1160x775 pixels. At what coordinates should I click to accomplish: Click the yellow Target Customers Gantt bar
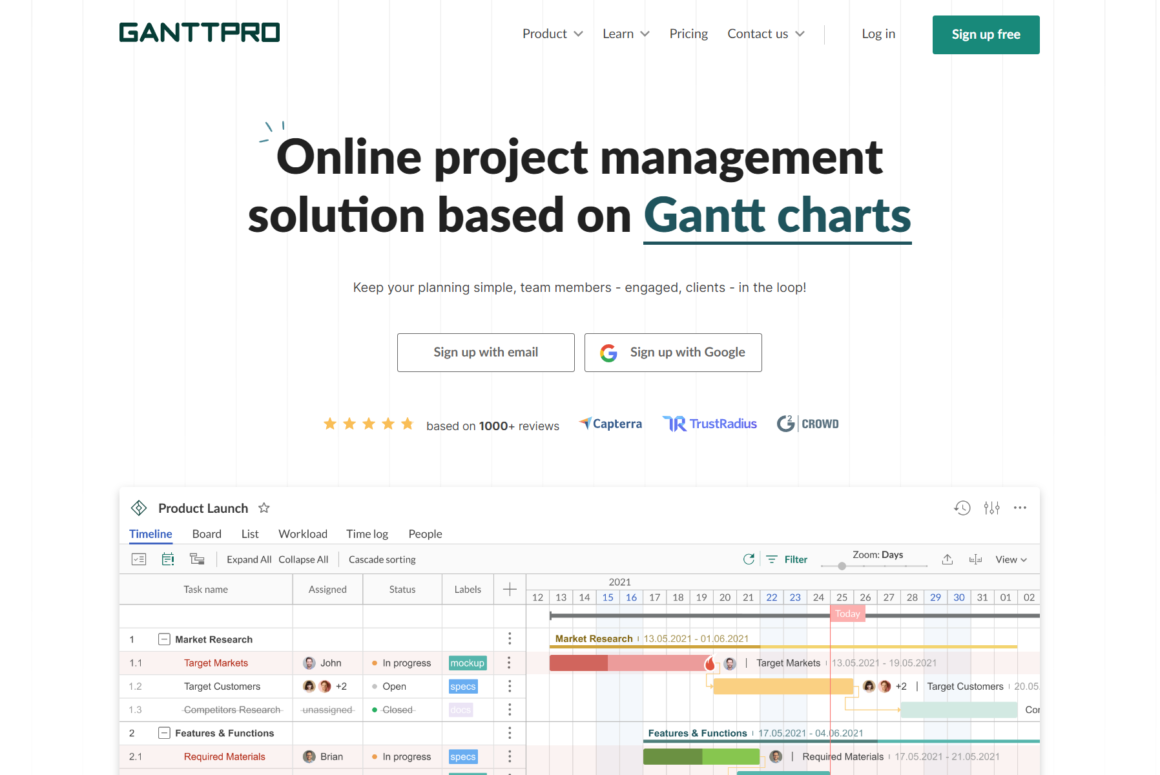click(783, 686)
